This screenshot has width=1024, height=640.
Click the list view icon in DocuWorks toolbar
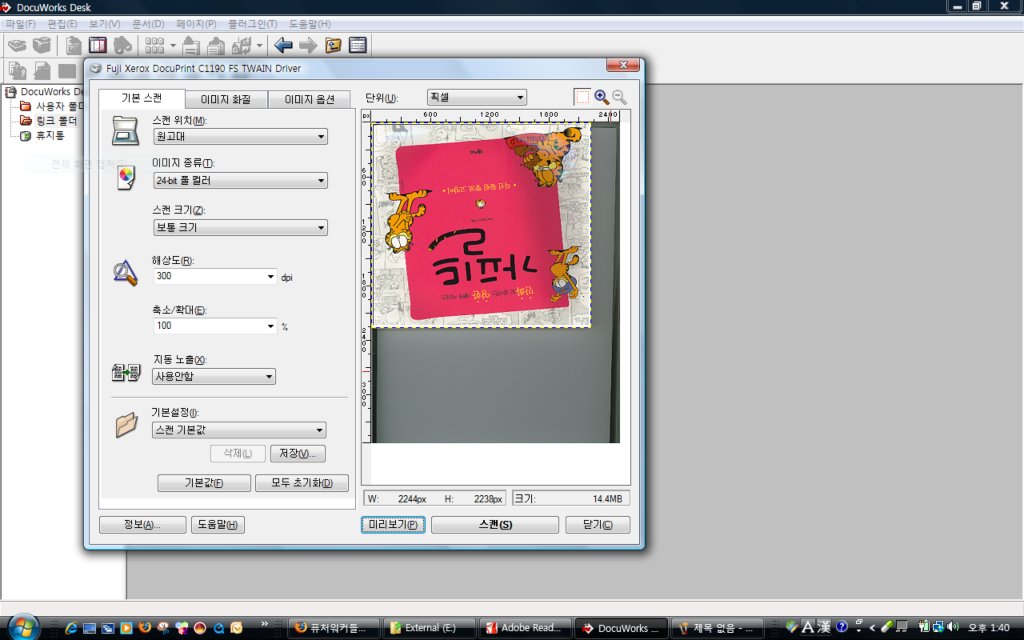(358, 45)
